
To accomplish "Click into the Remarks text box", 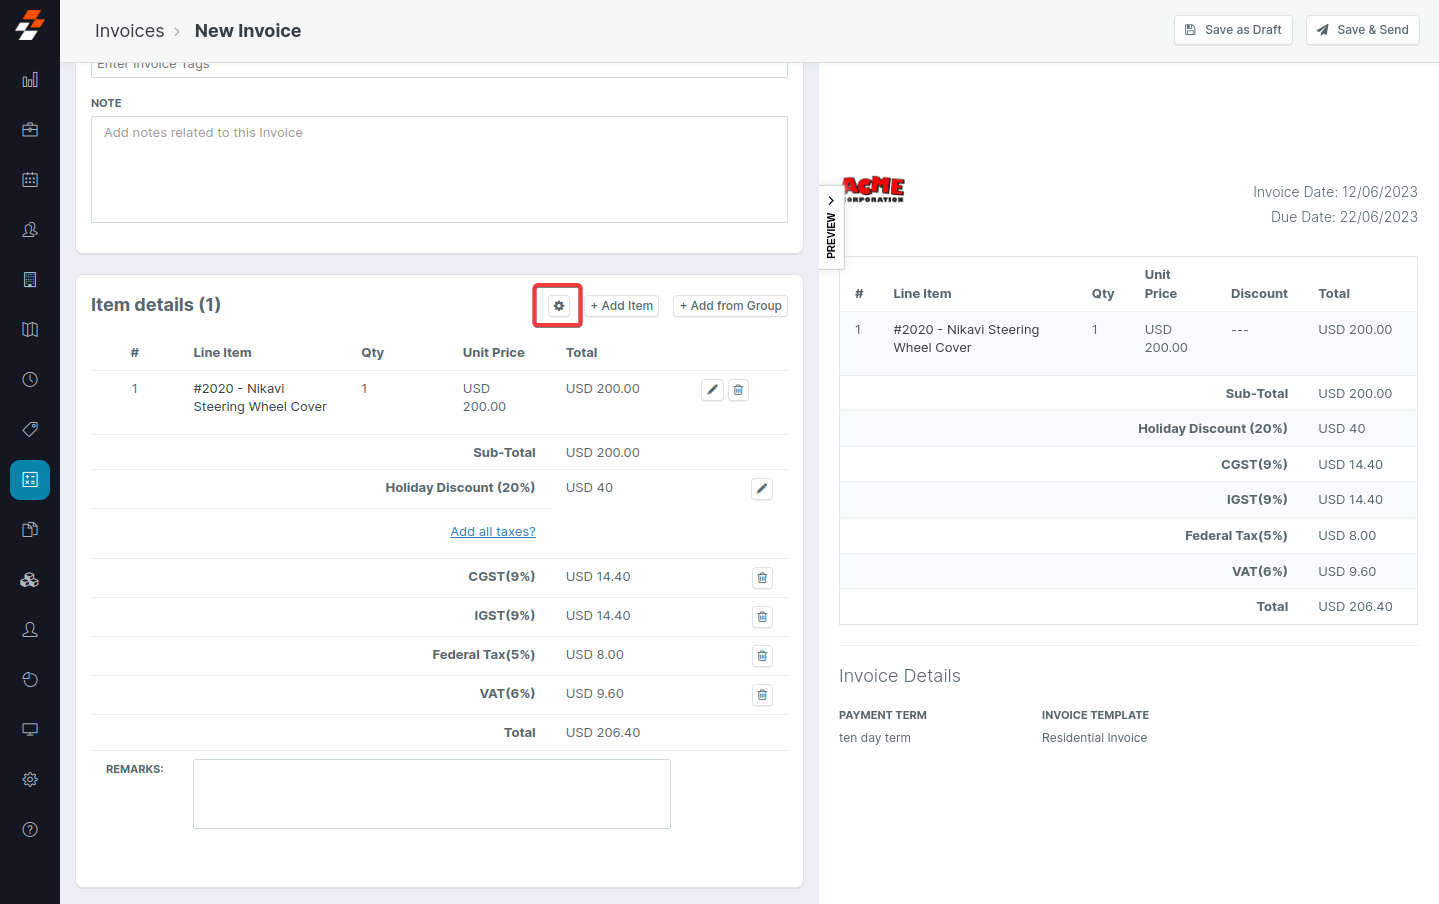I will [431, 794].
